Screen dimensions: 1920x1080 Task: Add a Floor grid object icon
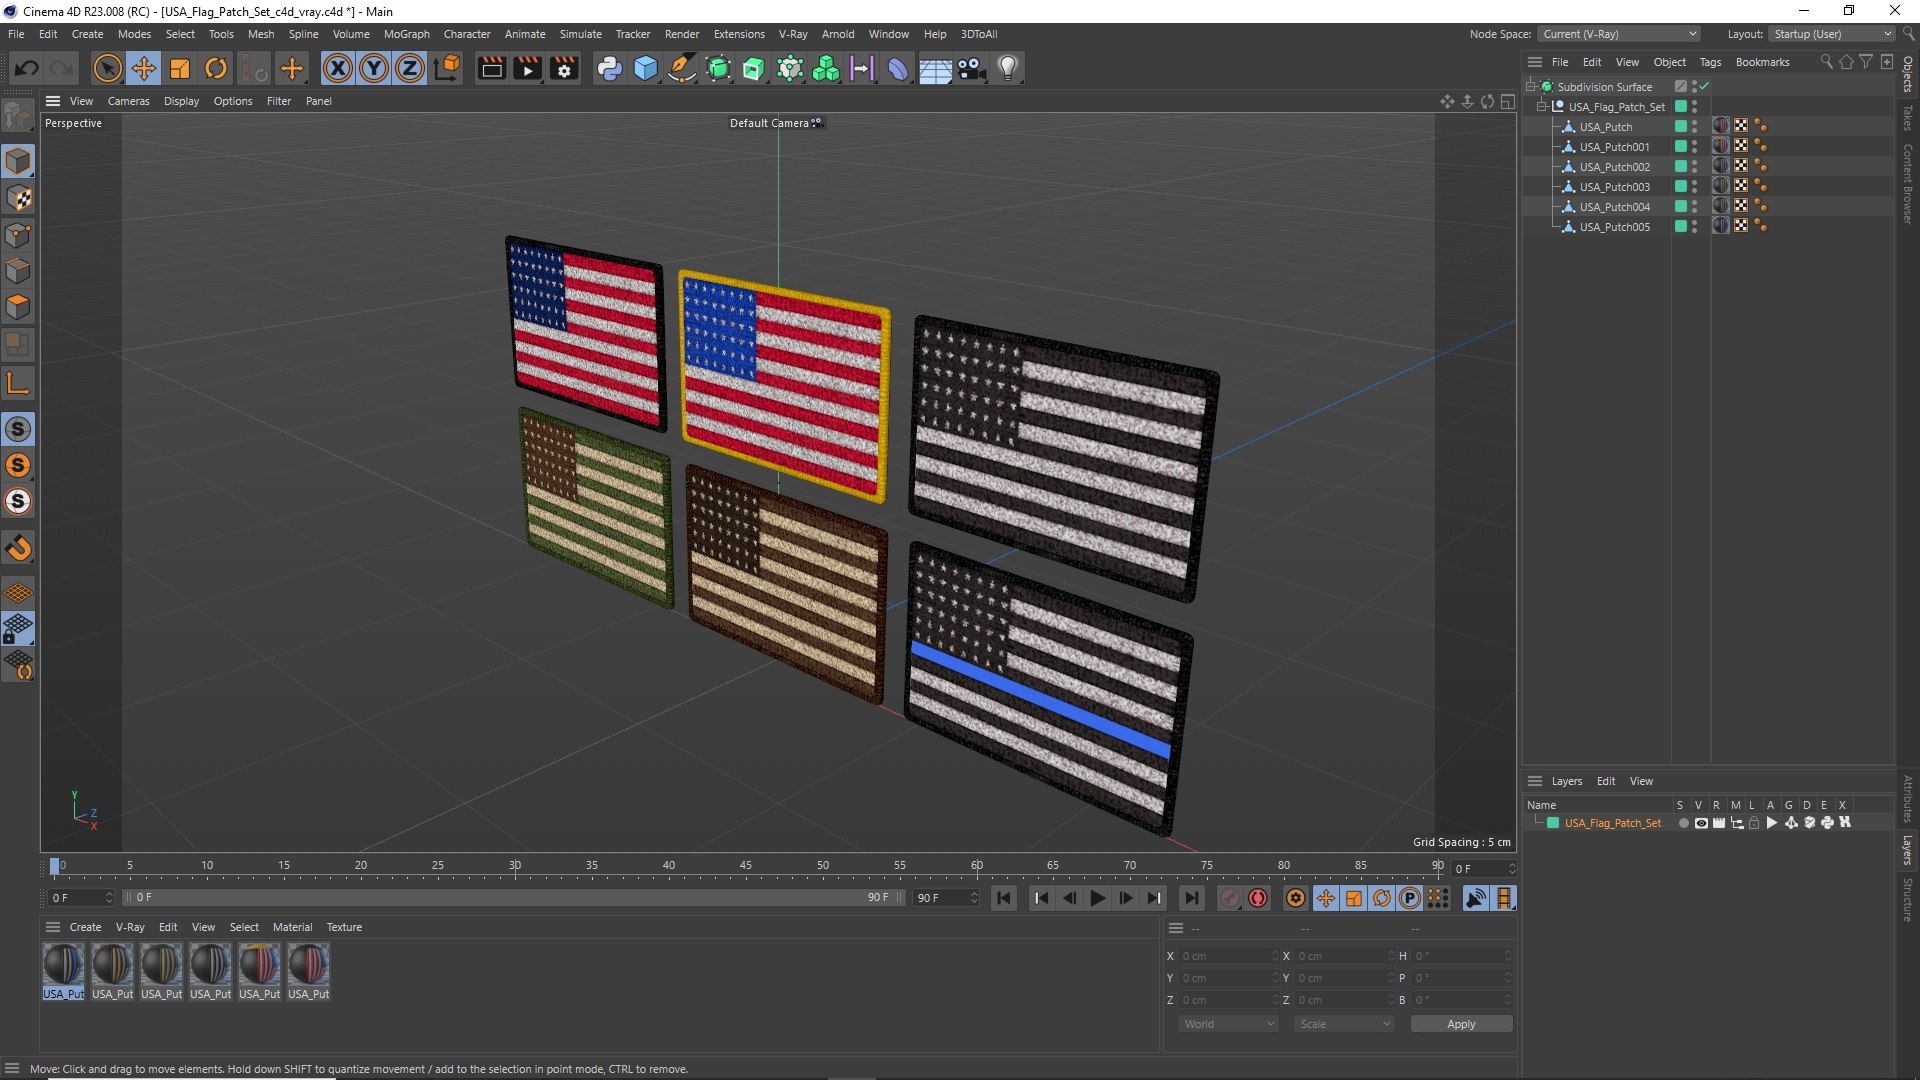coord(935,68)
